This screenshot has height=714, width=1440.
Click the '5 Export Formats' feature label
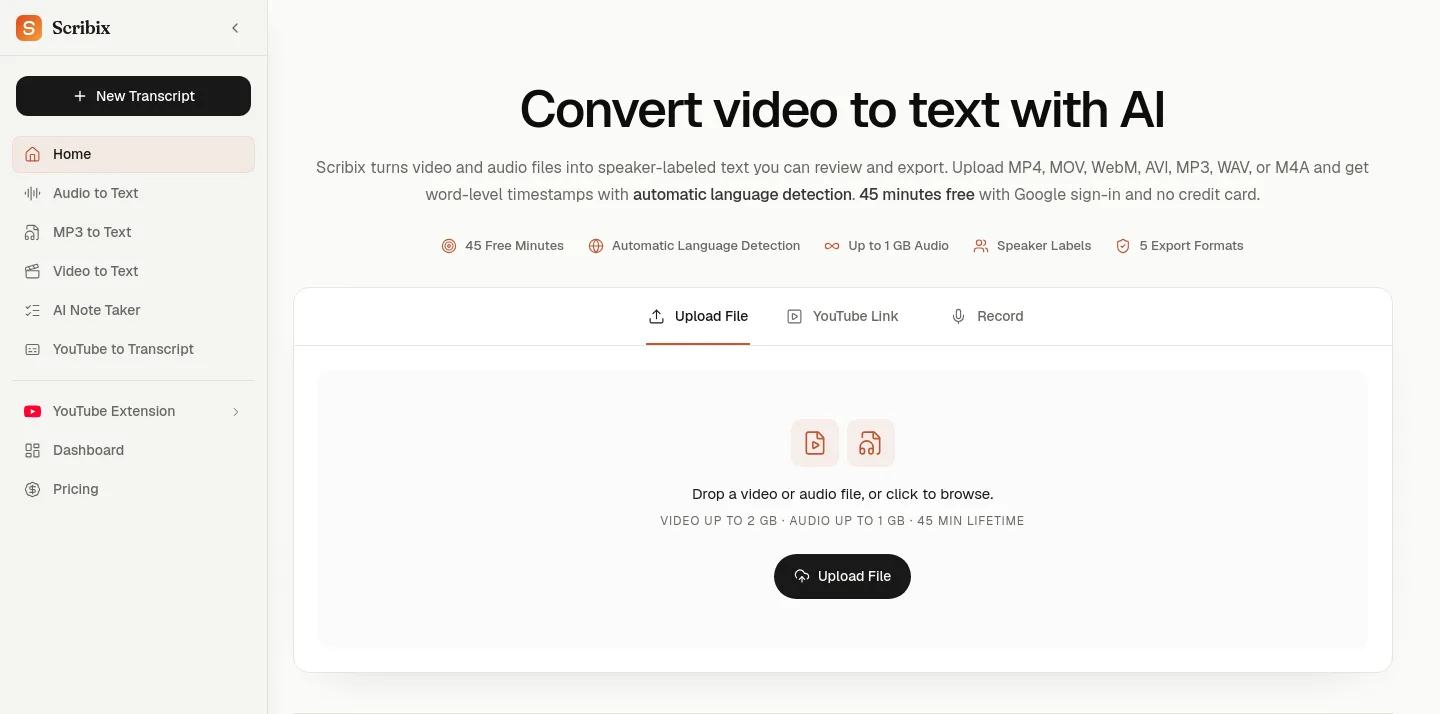pyautogui.click(x=1191, y=245)
